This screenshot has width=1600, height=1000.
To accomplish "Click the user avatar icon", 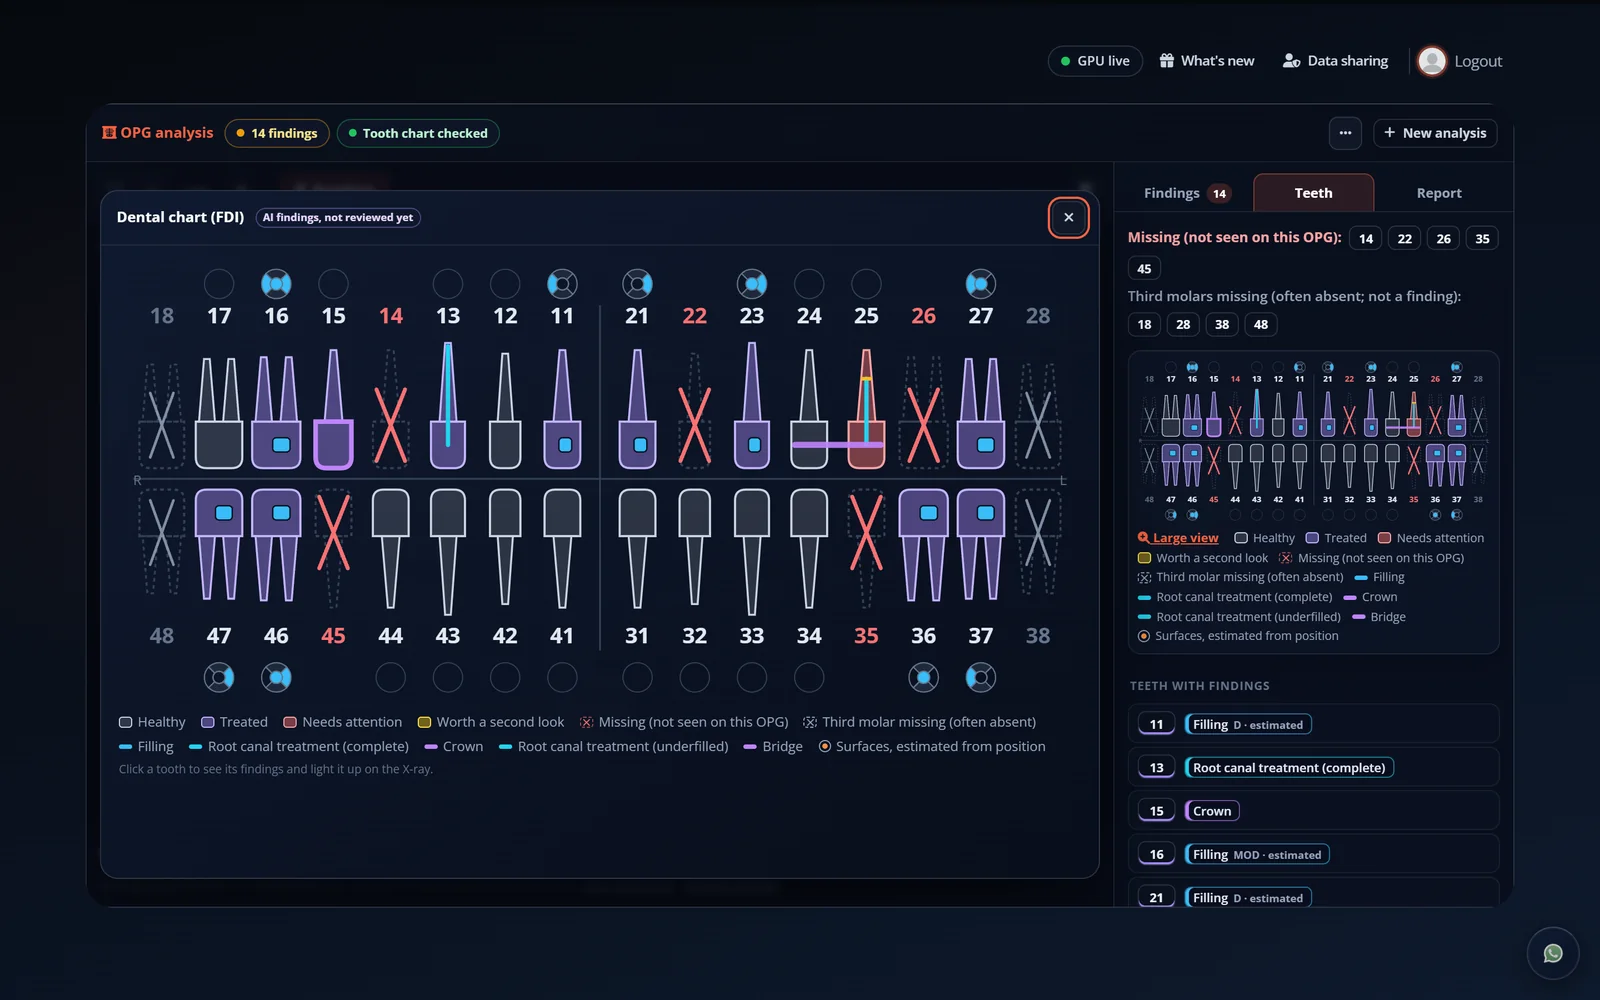I will (x=1432, y=61).
